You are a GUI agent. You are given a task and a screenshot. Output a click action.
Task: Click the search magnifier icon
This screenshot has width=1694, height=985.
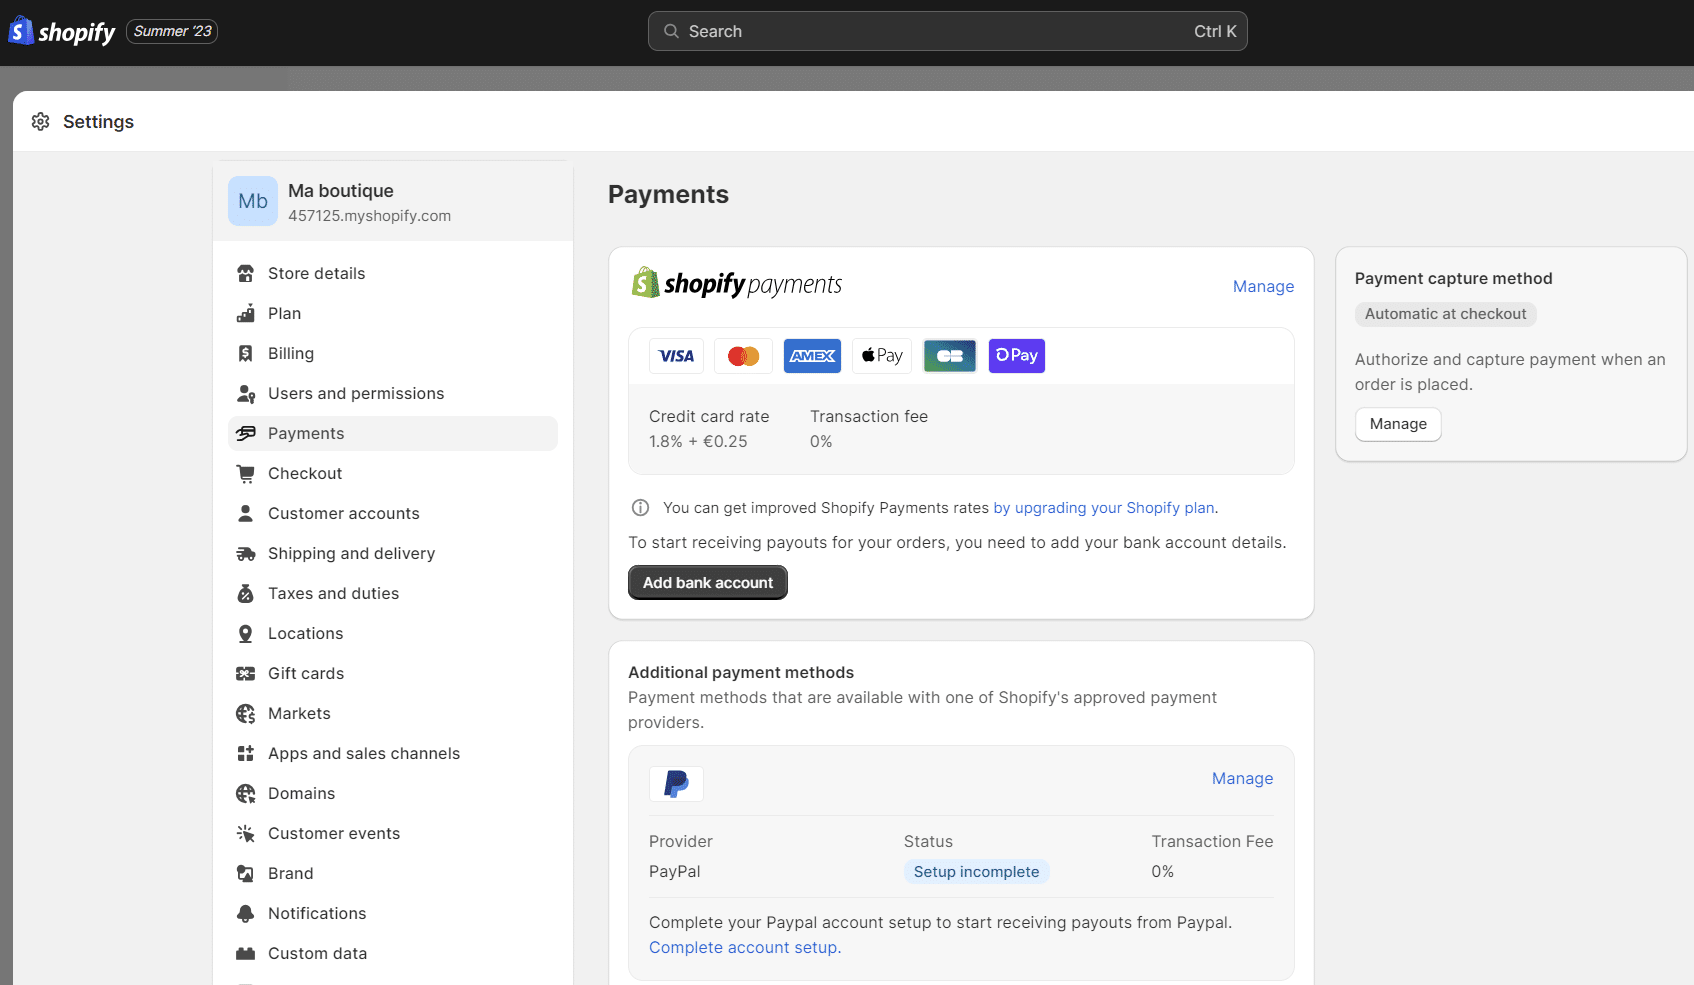pyautogui.click(x=671, y=31)
